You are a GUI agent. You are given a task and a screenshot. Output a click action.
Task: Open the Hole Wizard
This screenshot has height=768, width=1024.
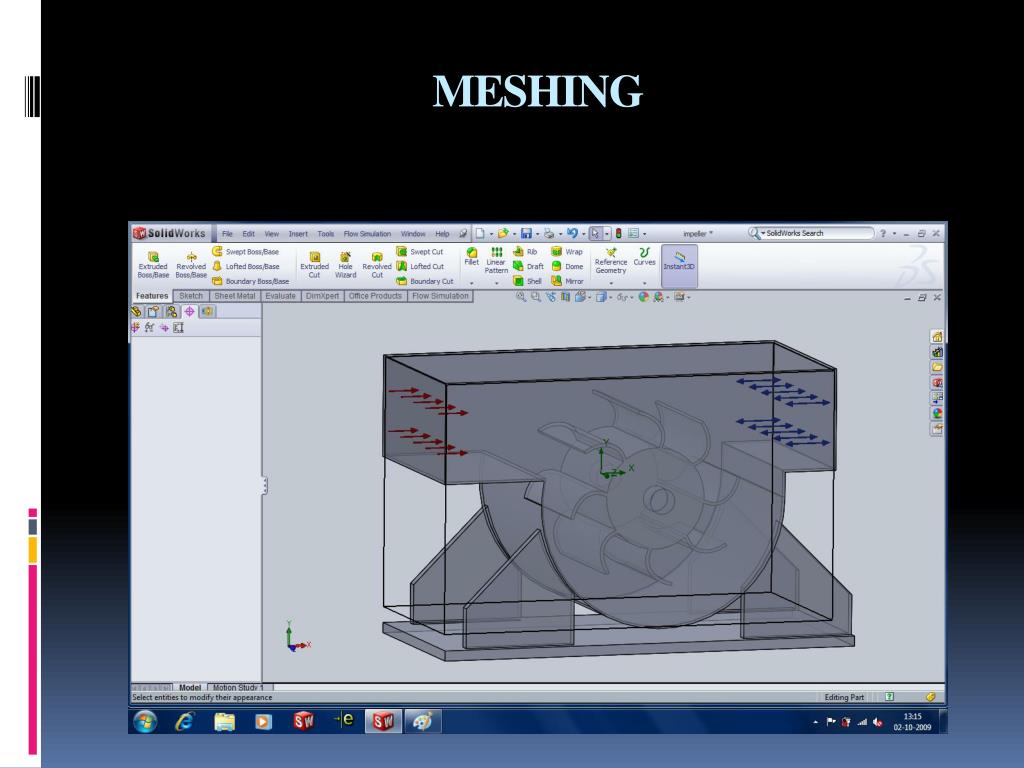coord(345,265)
